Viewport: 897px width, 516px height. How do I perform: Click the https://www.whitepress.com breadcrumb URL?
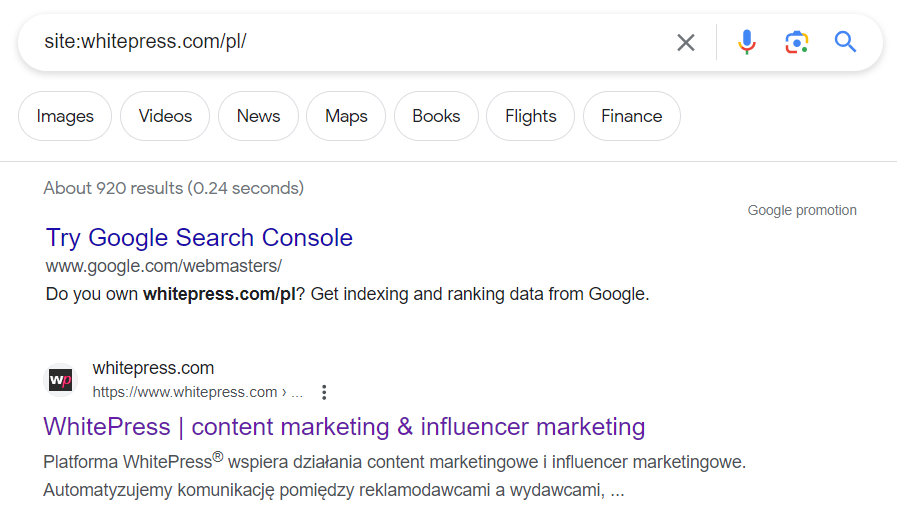[198, 392]
